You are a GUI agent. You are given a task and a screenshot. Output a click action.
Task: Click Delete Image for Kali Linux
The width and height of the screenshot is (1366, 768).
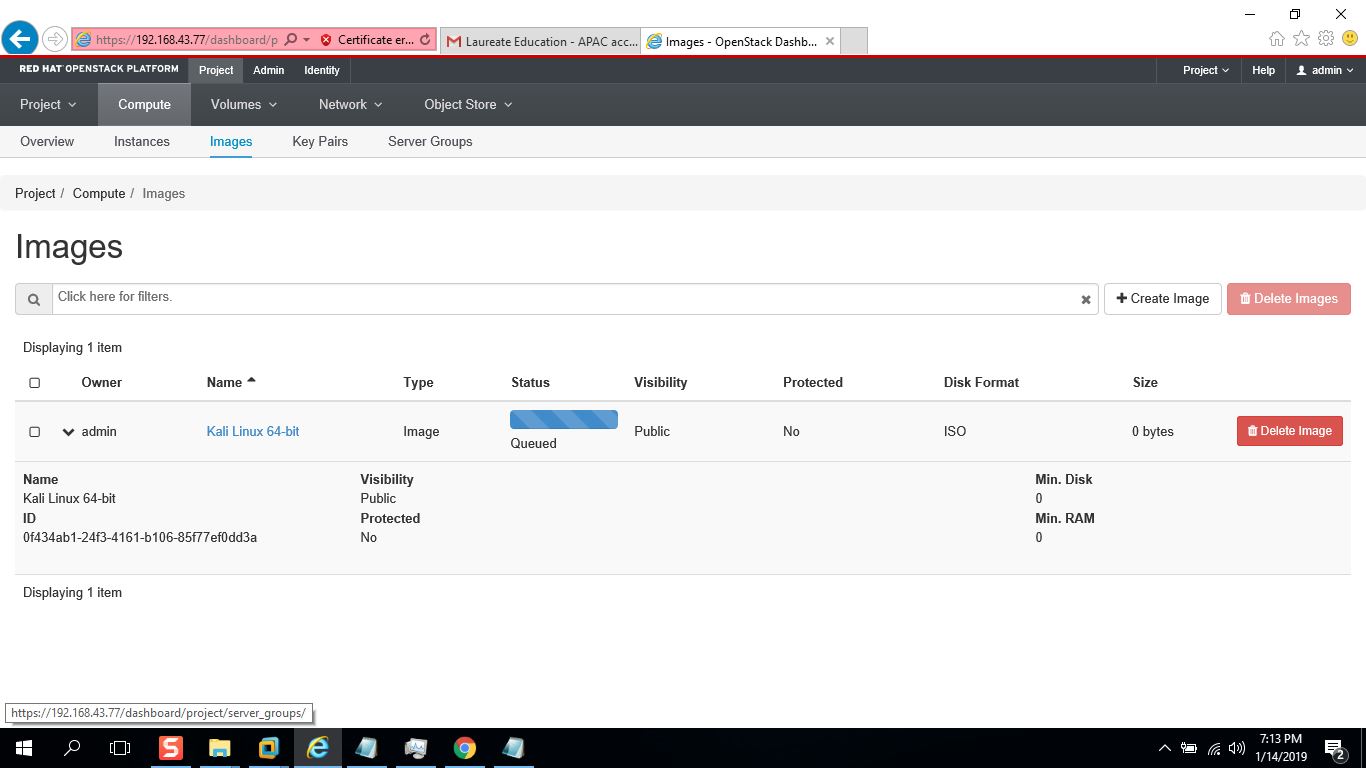[1290, 431]
